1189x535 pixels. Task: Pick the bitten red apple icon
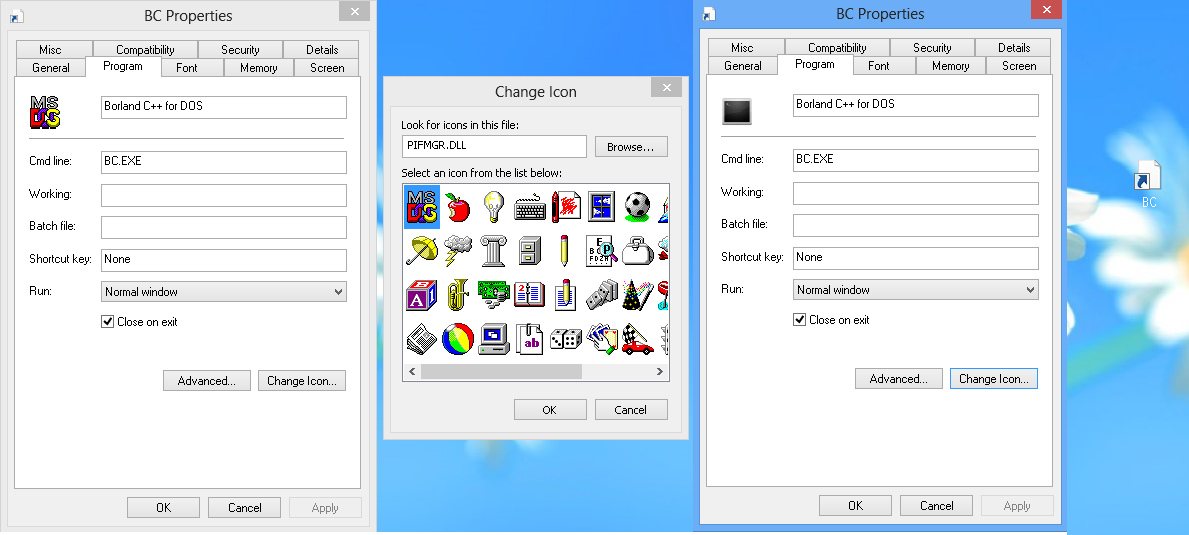tap(456, 207)
